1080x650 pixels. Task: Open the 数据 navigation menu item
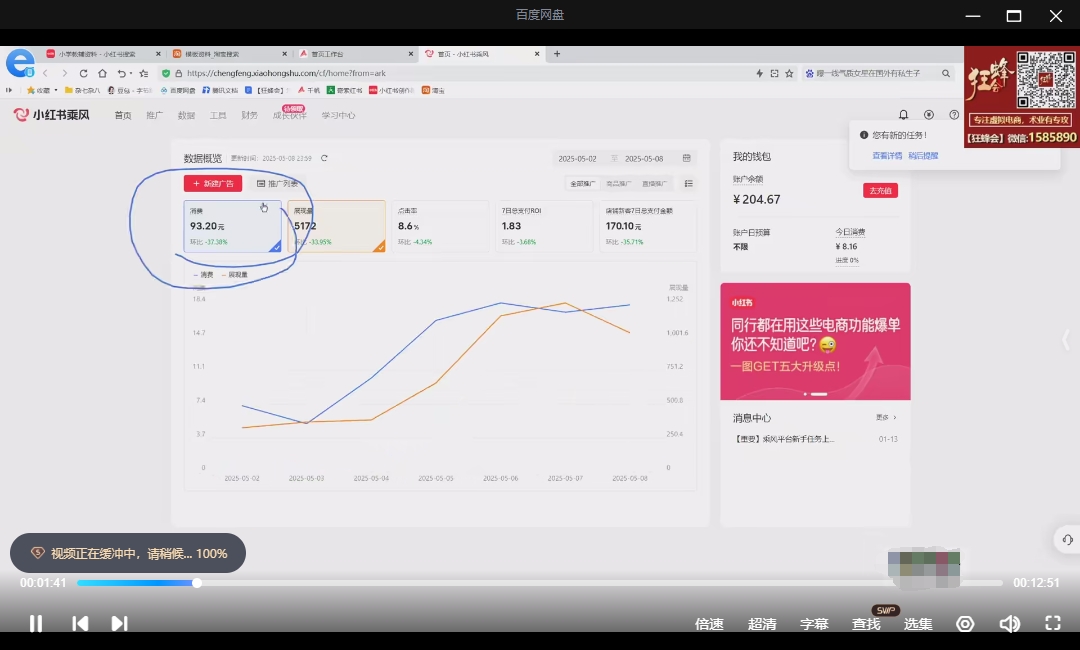click(x=186, y=116)
